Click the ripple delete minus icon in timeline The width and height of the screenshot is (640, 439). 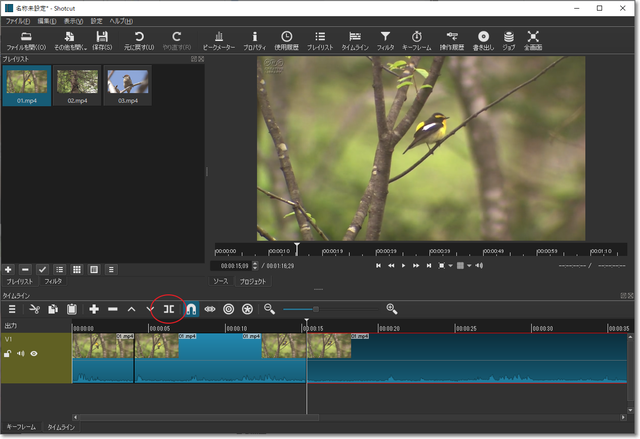coord(112,309)
